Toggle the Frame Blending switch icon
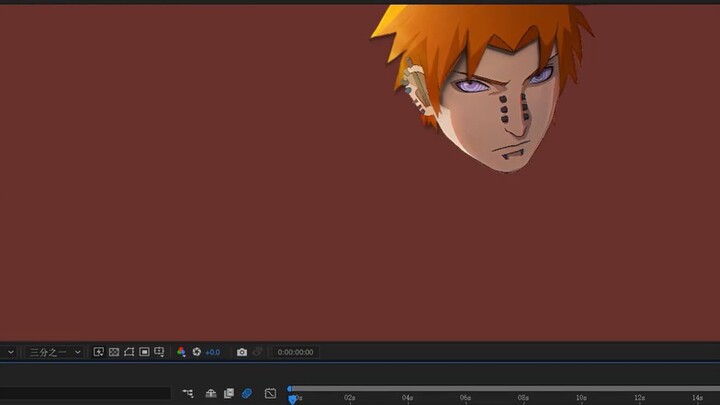 229,393
